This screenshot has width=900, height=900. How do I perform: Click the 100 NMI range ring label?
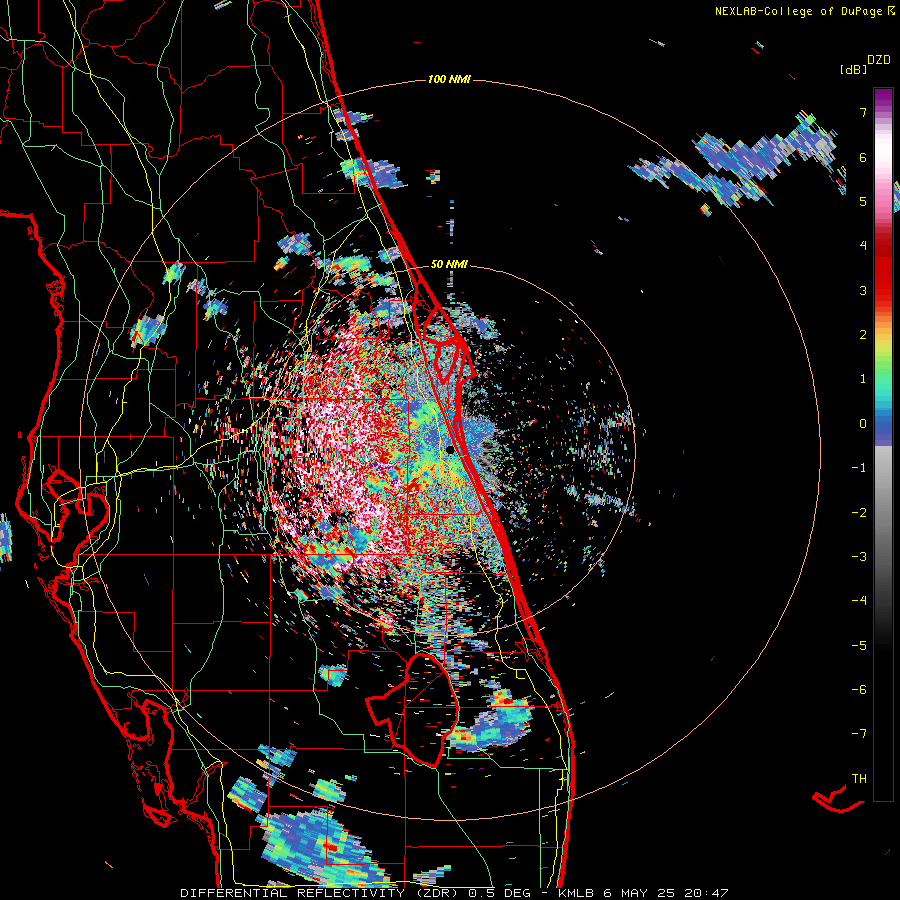449,79
